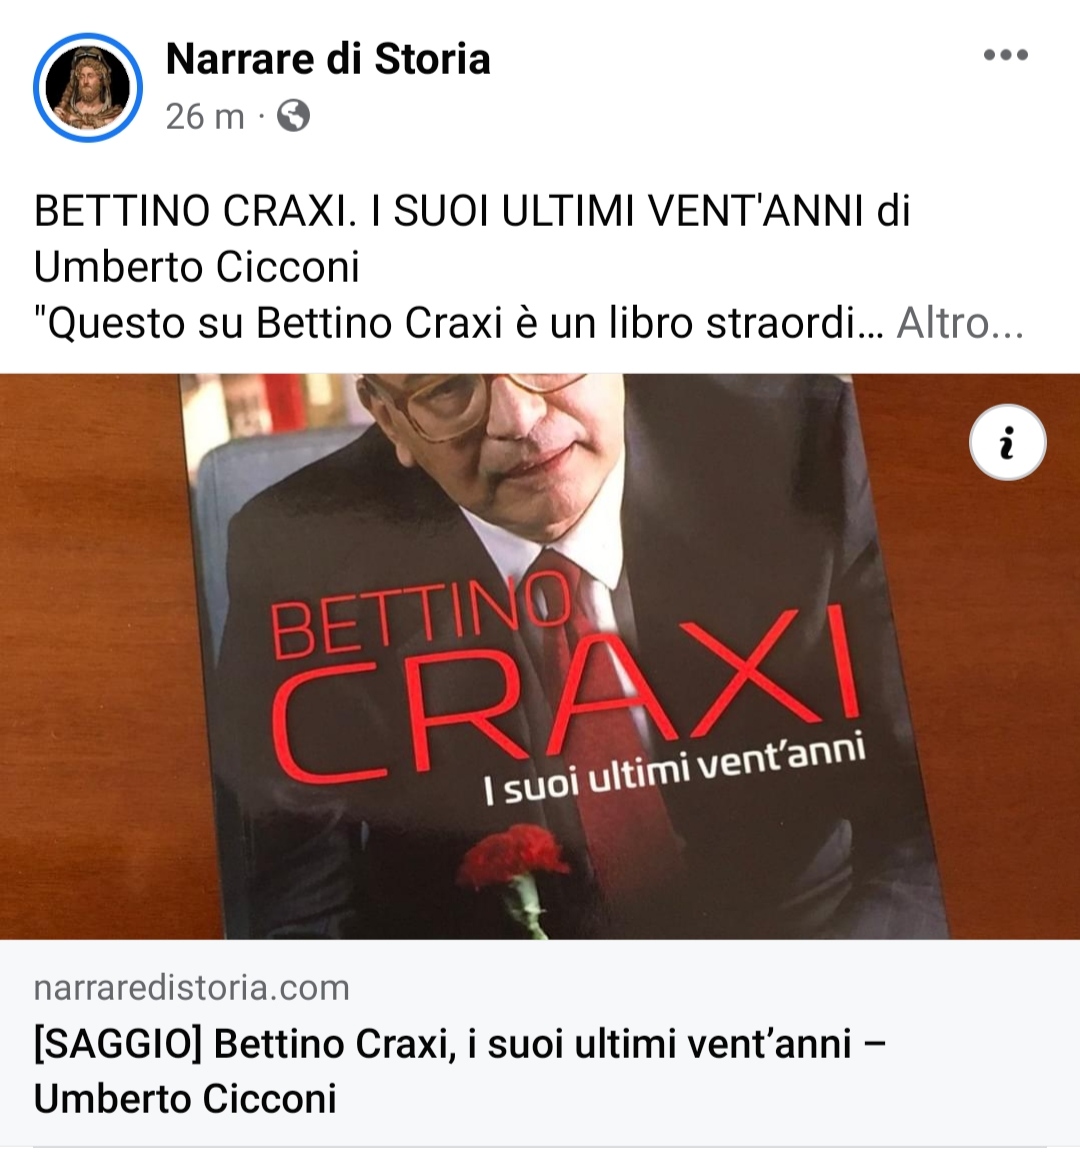
Task: Click the white "I suoi ultimi vent'anni" cover subtitle
Action: coord(674,771)
